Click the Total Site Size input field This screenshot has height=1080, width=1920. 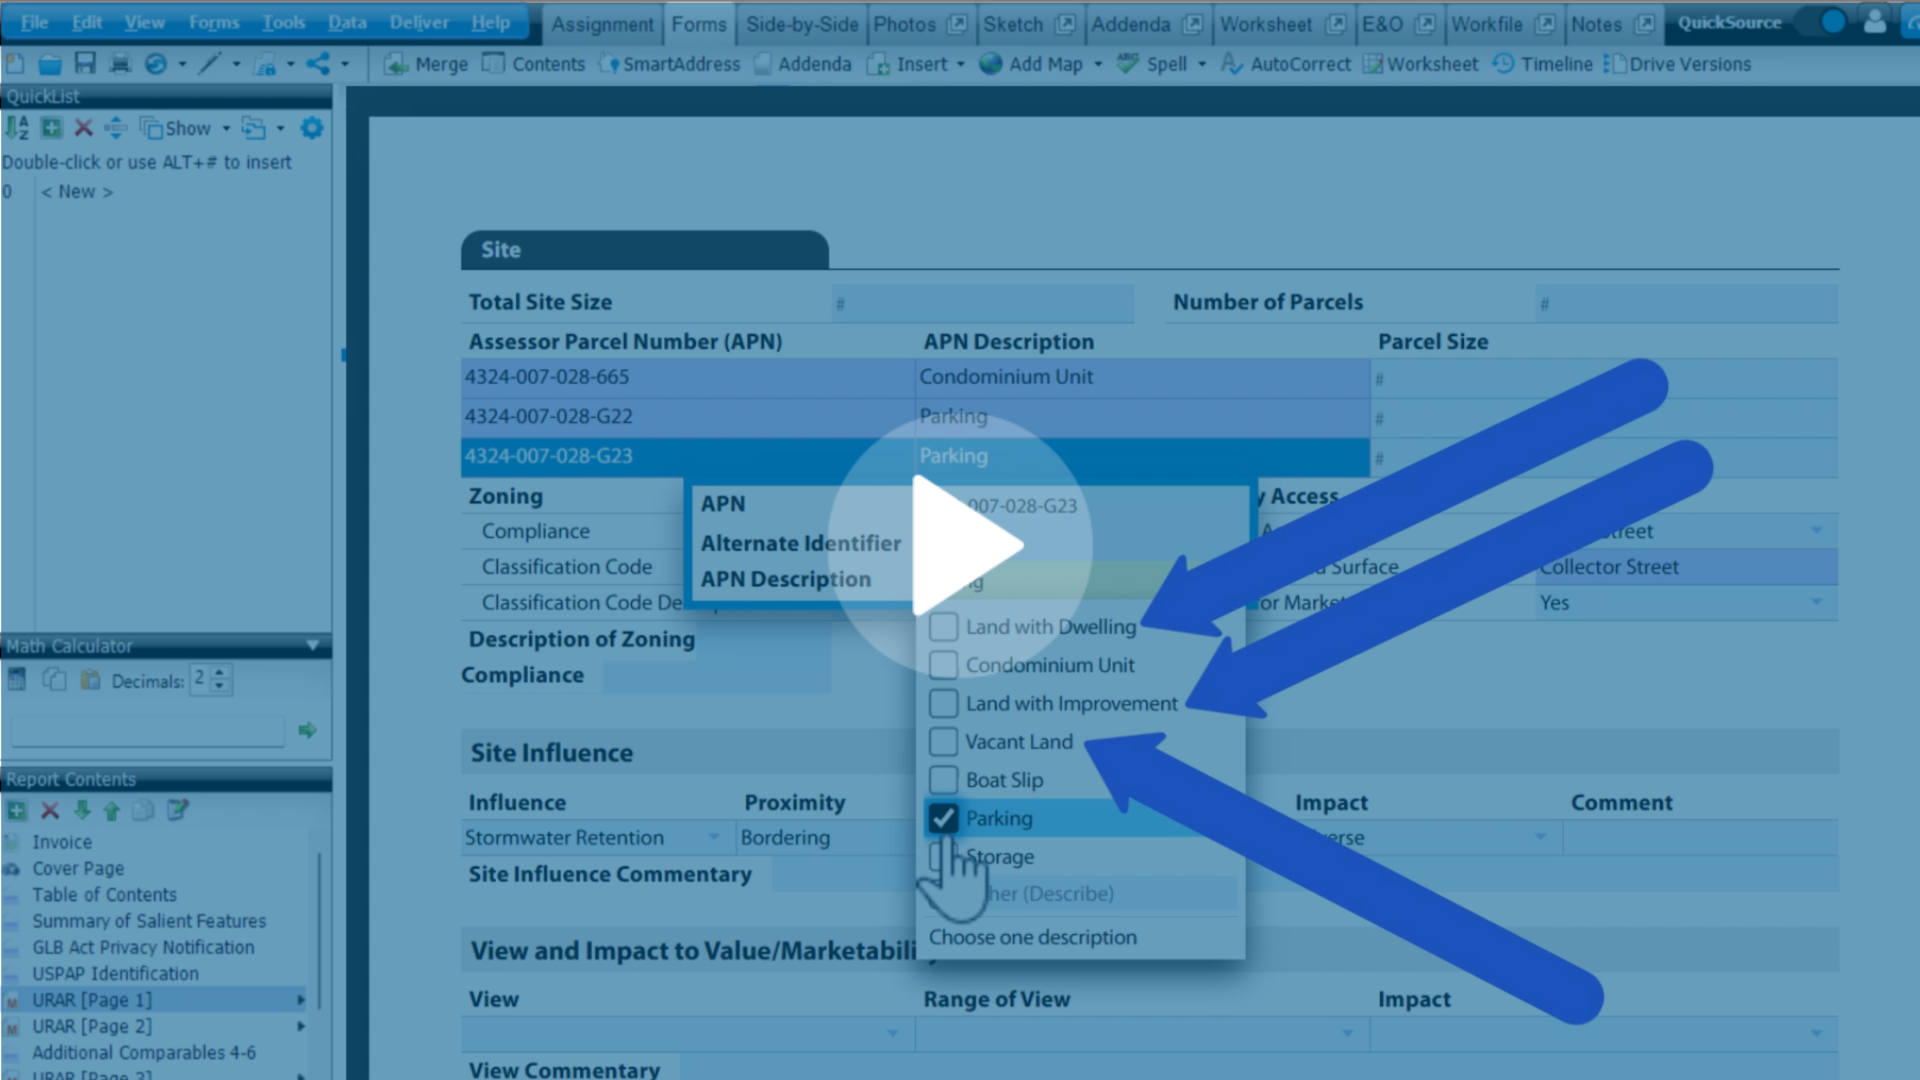[x=983, y=303]
